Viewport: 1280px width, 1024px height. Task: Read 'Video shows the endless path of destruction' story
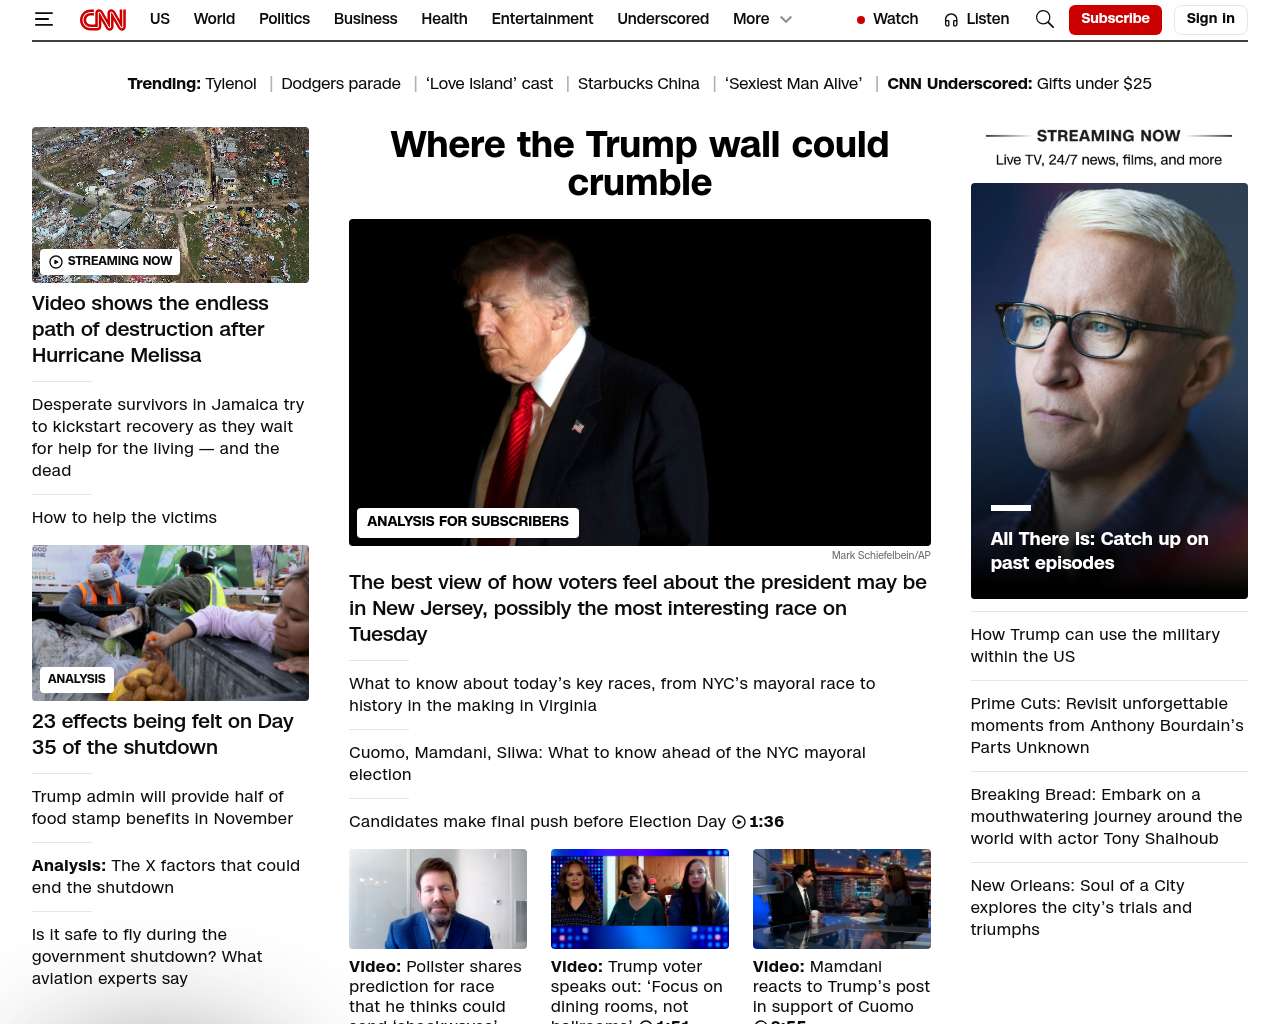[x=150, y=329]
